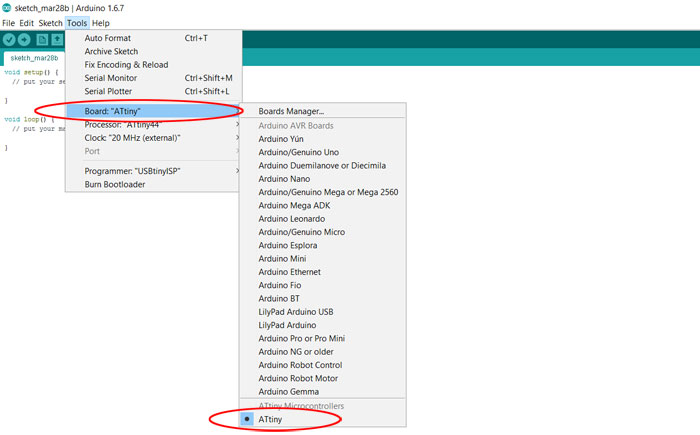This screenshot has width=700, height=435.
Task: Click the New sketch toolbar icon
Action: tap(42, 40)
